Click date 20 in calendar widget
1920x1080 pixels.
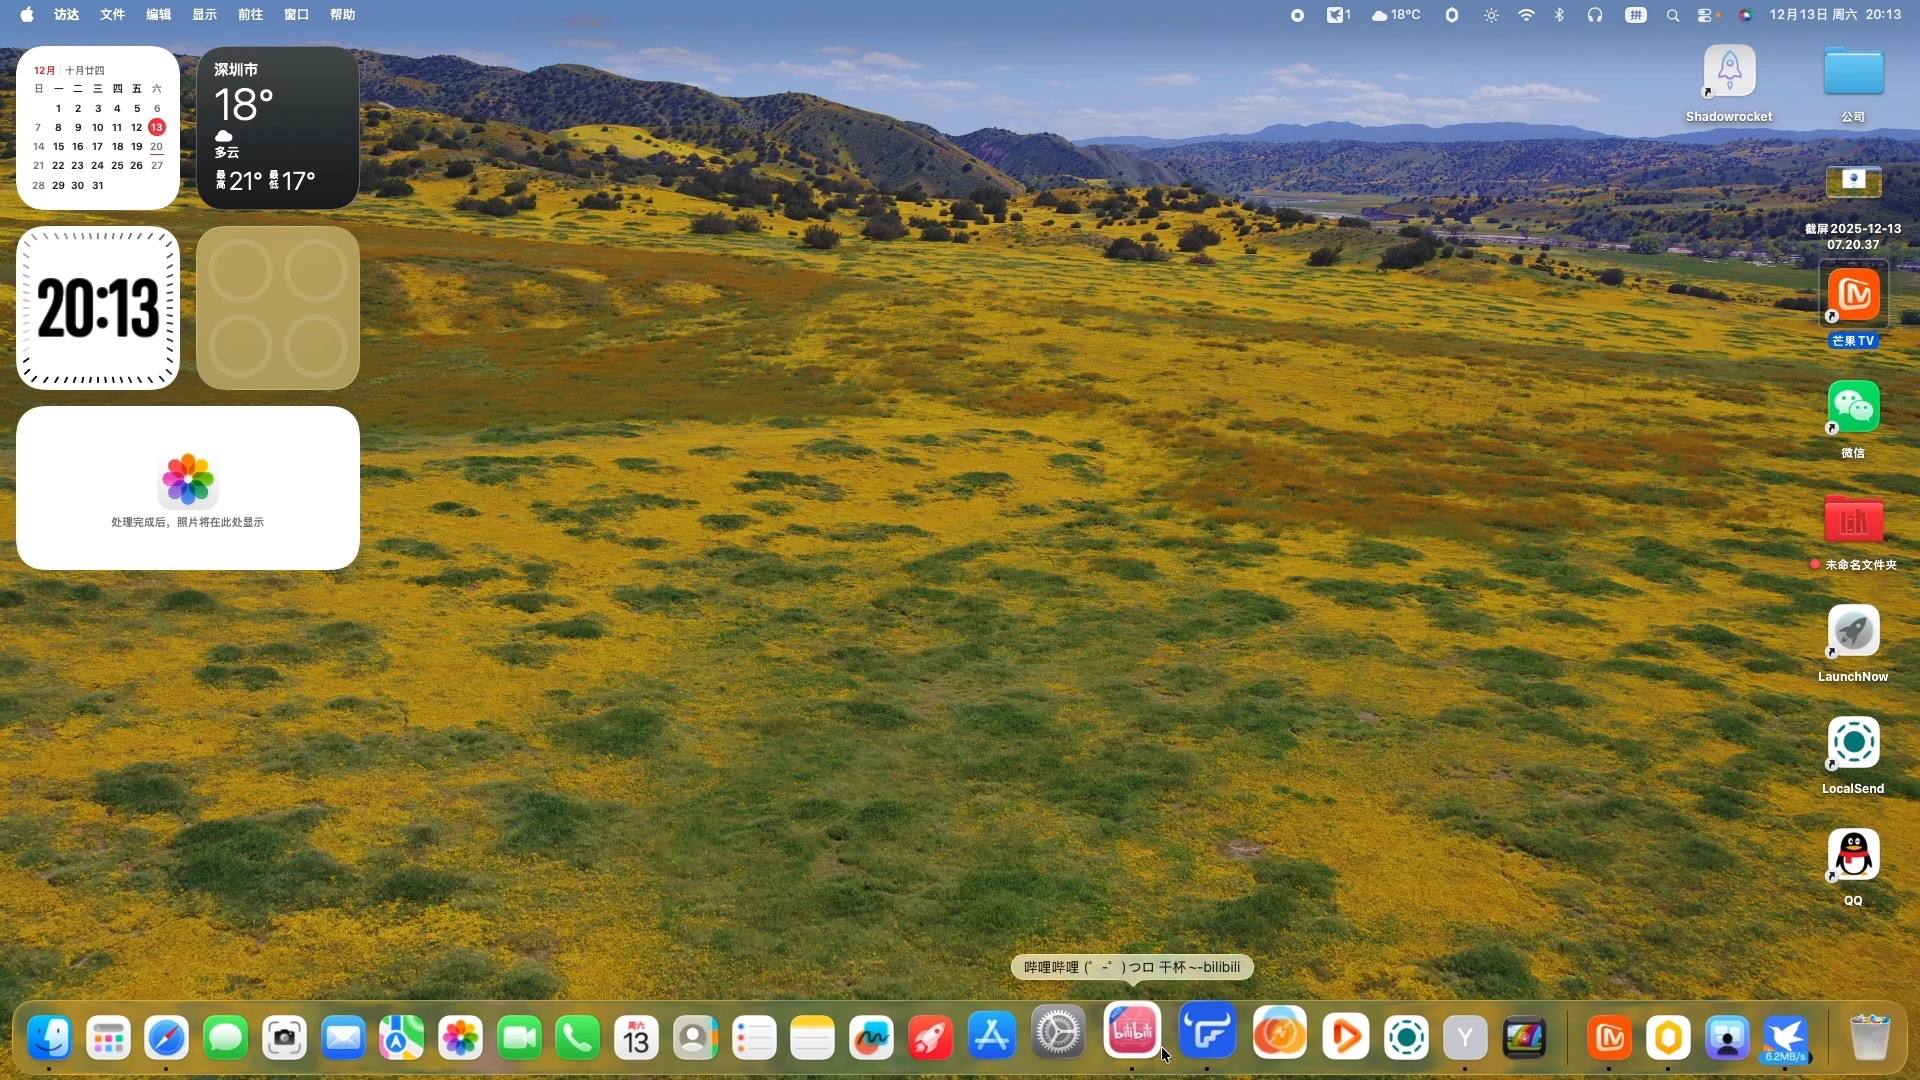coord(156,146)
